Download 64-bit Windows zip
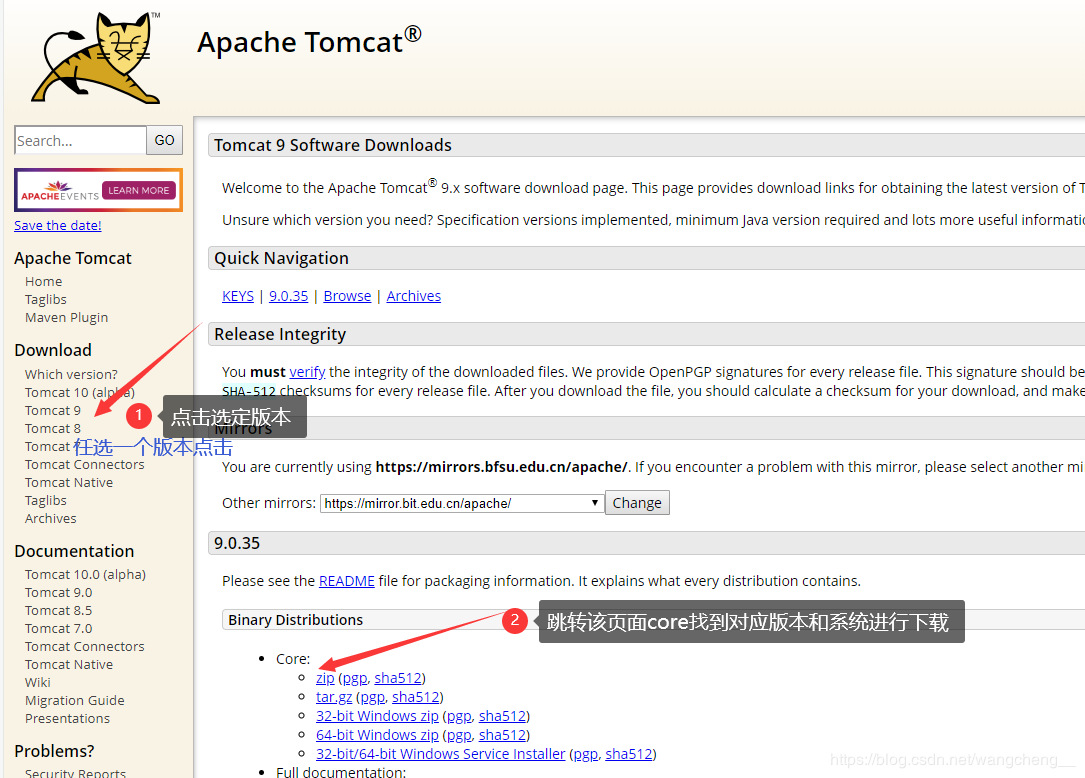 377,735
